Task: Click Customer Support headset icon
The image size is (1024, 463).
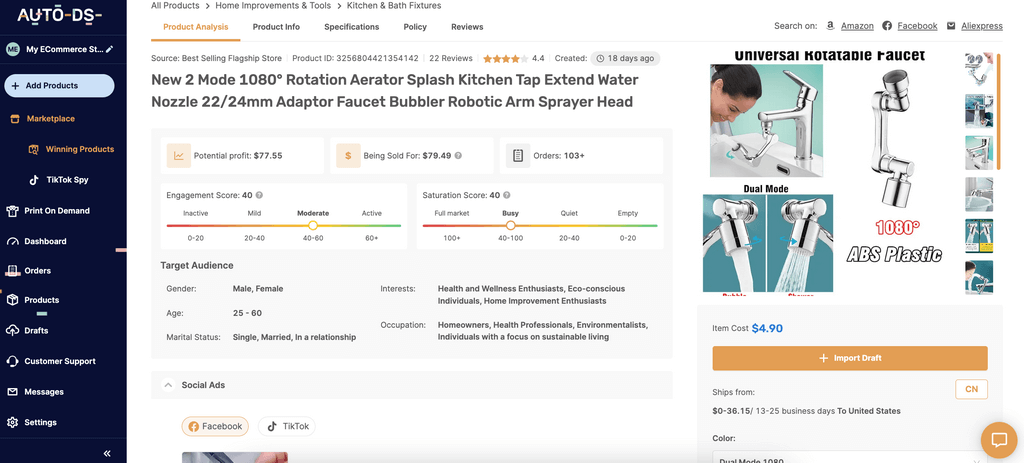Action: 12,362
